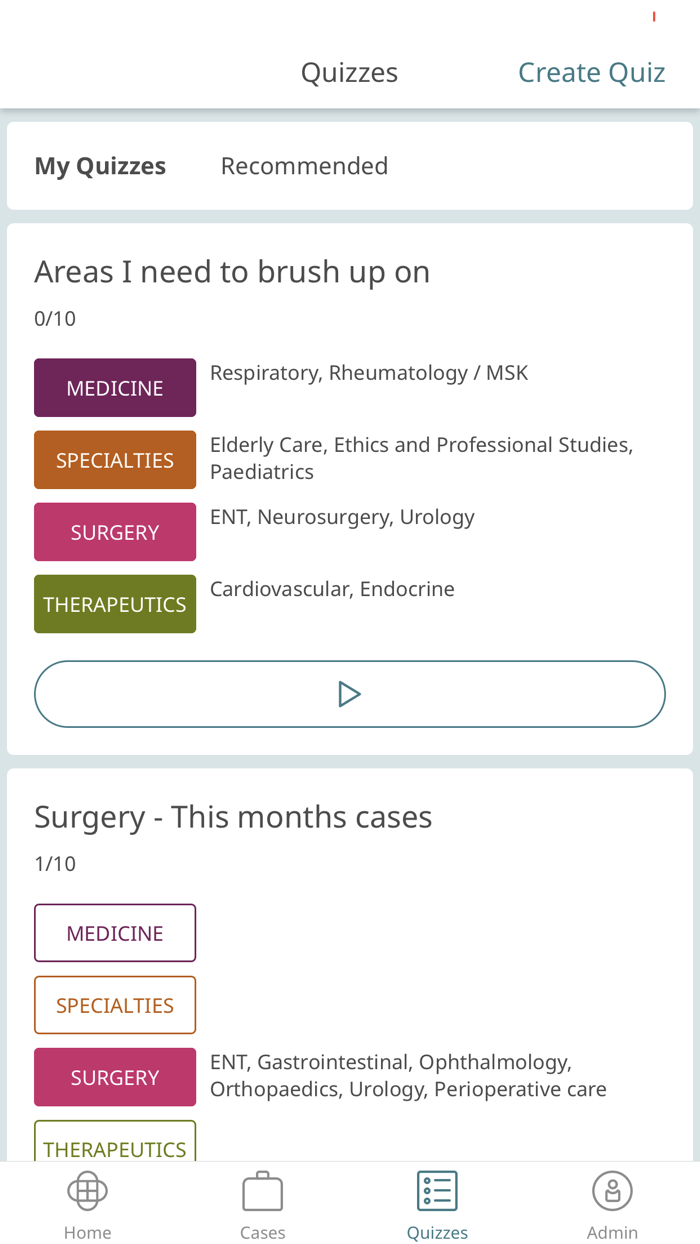The width and height of the screenshot is (700, 1244).
Task: Enable THERAPEUTICS in Surgery monthly cases quiz
Action: [x=115, y=1143]
